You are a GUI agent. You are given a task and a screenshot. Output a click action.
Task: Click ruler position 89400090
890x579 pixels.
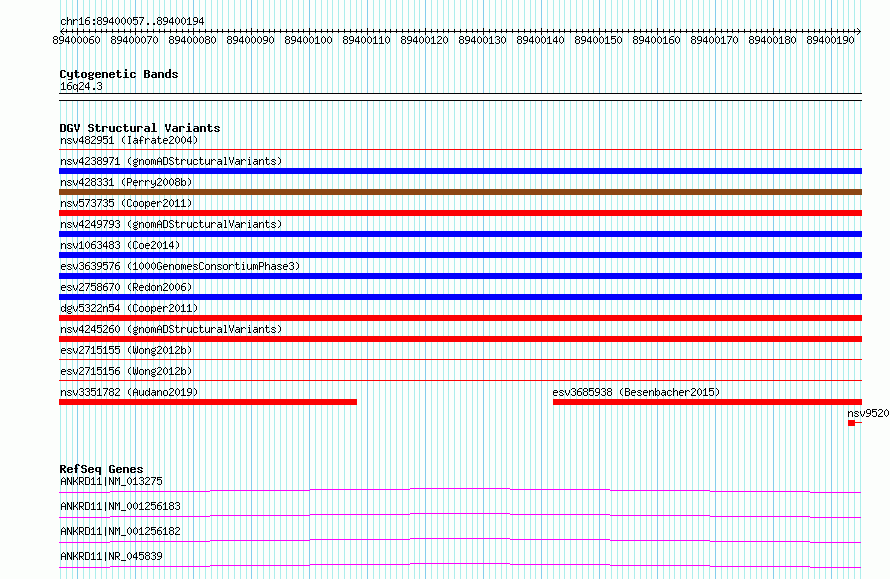point(250,40)
